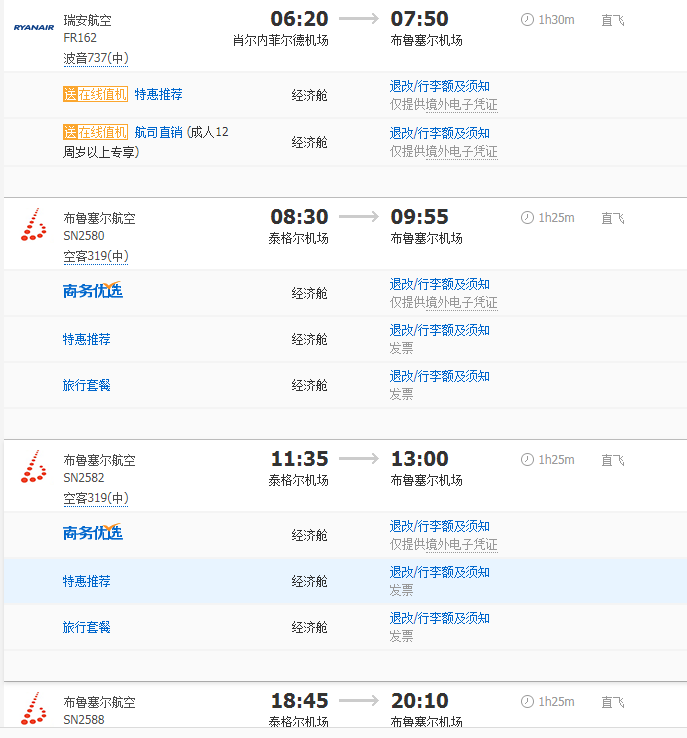Click the duration clock icon for the 18:45 flight
This screenshot has height=738, width=687.
527,701
